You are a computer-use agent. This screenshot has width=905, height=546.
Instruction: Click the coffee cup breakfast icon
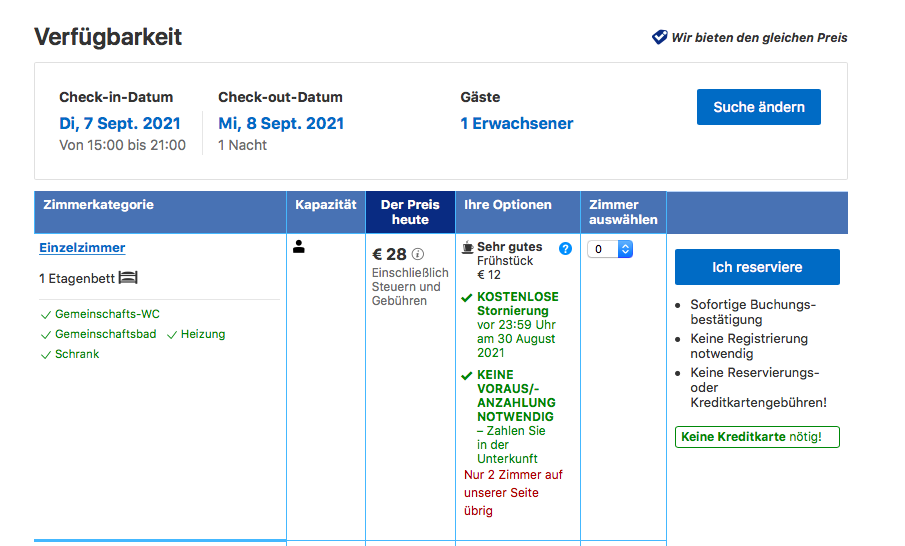[x=467, y=247]
